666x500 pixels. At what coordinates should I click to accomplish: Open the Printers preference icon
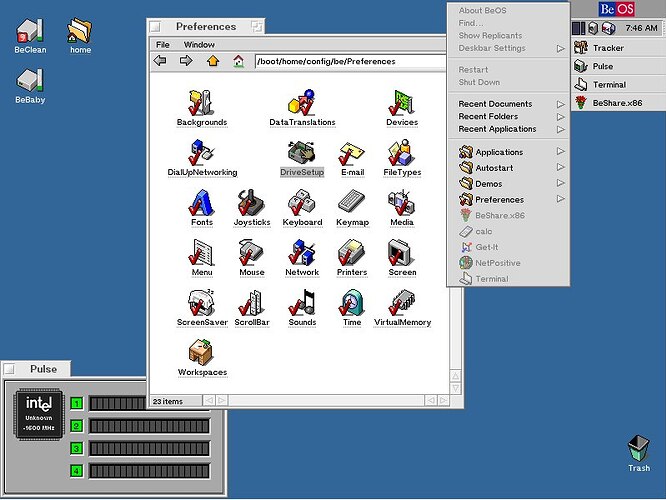(x=352, y=253)
